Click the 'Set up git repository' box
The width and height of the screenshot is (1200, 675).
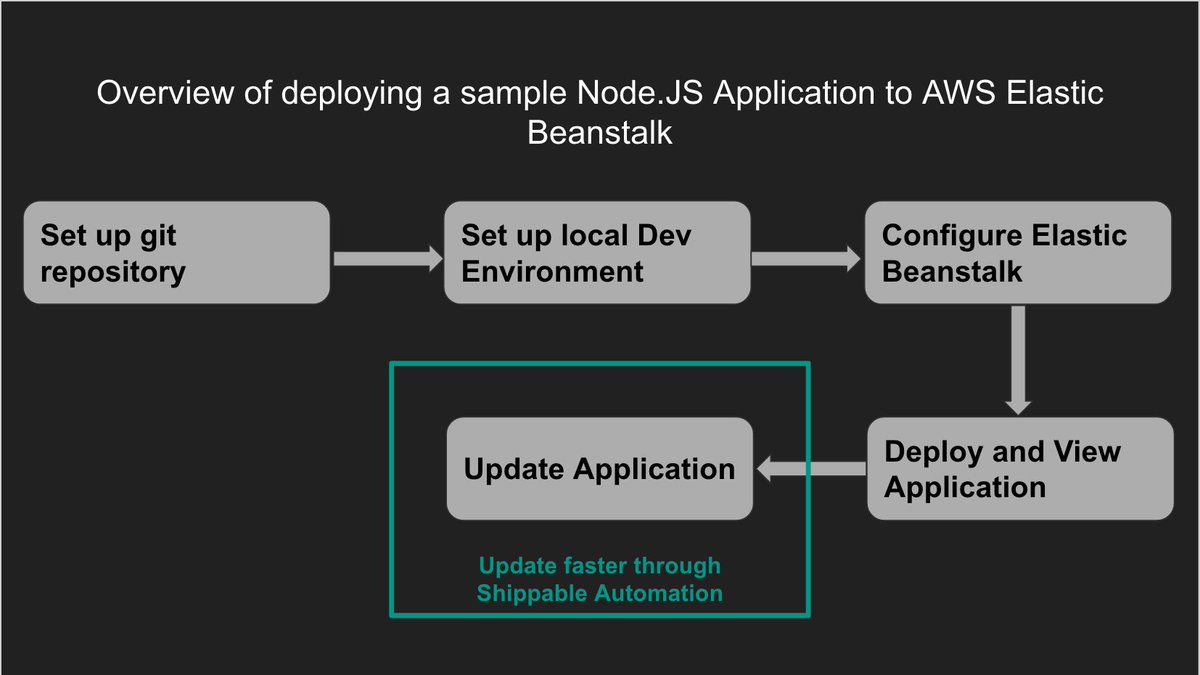coord(176,253)
